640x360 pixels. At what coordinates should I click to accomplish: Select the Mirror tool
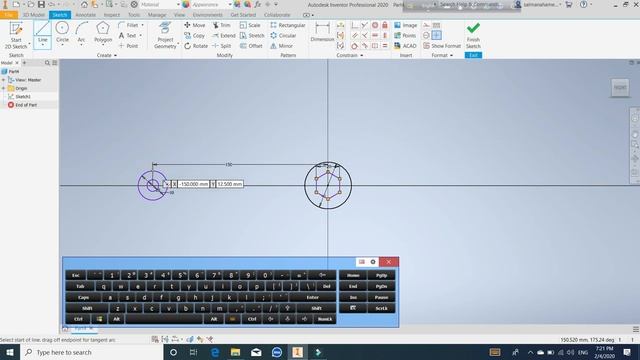coord(281,46)
